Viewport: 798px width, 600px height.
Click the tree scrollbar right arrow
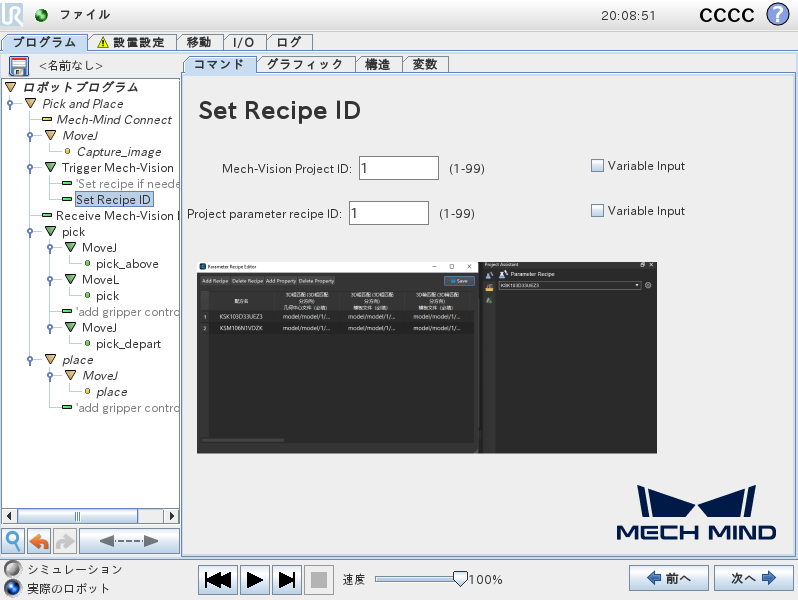point(172,516)
